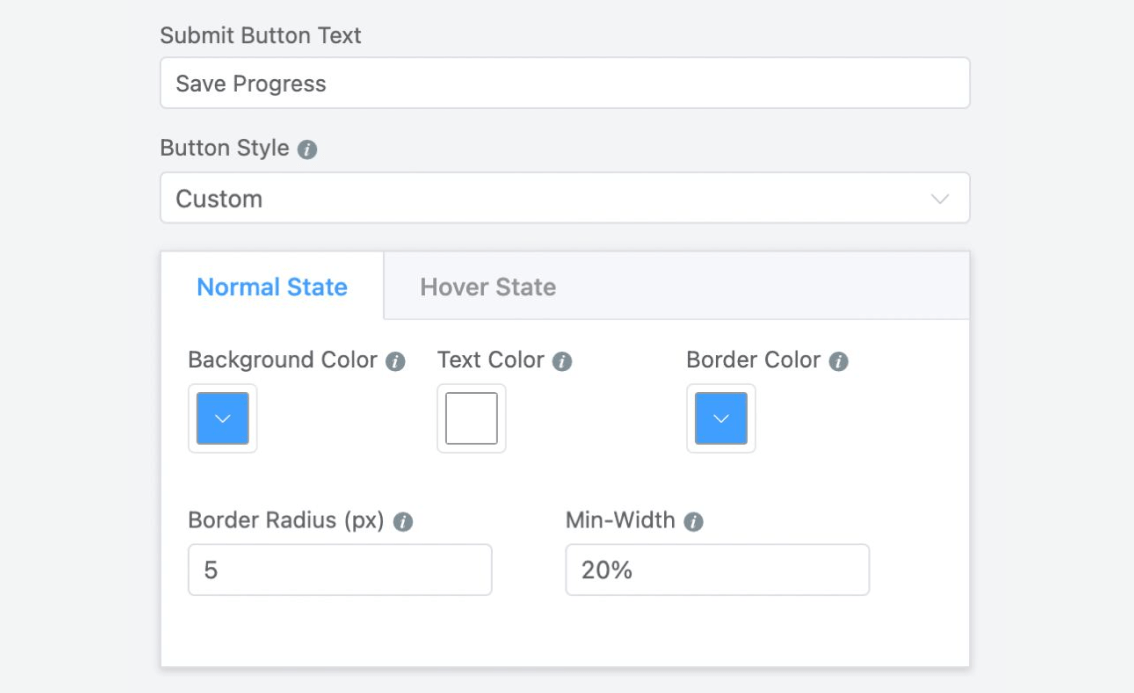Open the Button Style dropdown showing Custom
The width and height of the screenshot is (1134, 693).
[564, 198]
